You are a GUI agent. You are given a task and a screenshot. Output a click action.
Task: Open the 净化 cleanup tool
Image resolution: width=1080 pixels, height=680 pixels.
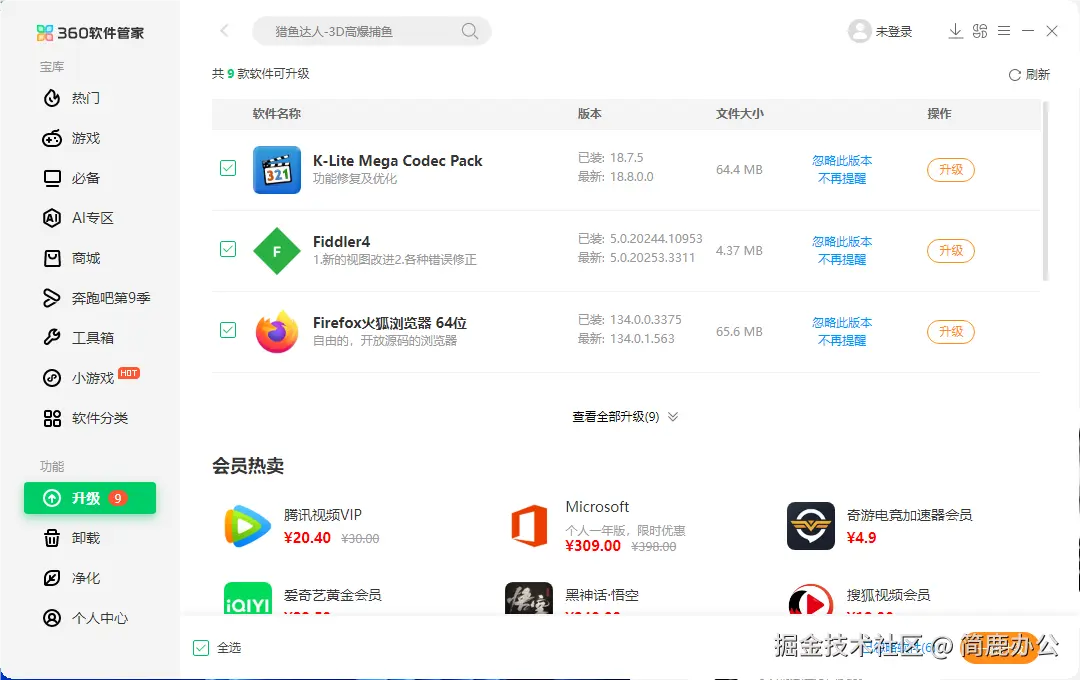point(80,578)
